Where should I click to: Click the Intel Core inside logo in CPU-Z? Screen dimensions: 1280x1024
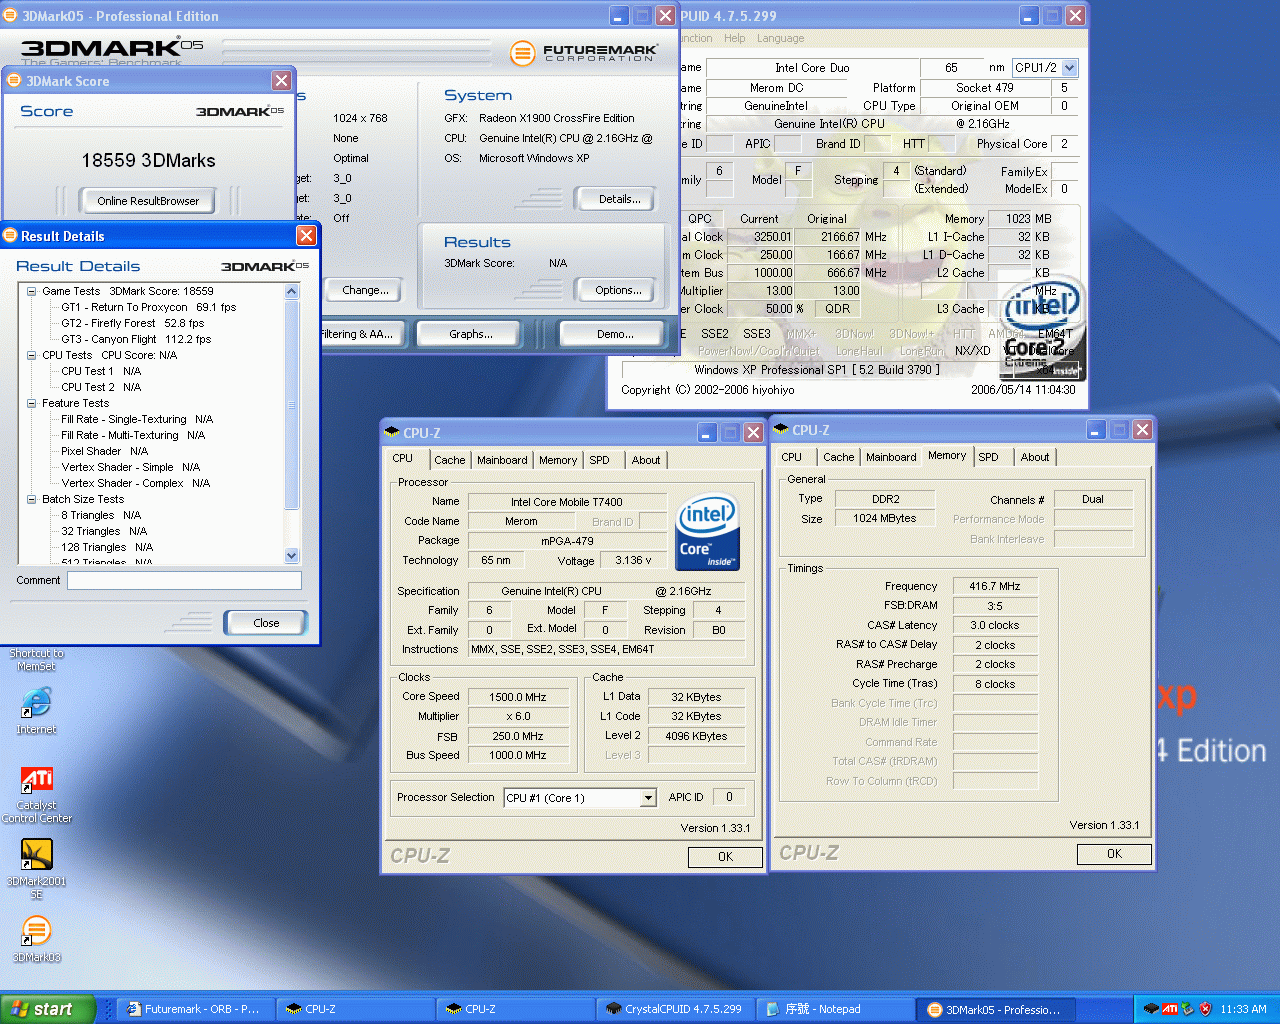tap(707, 531)
